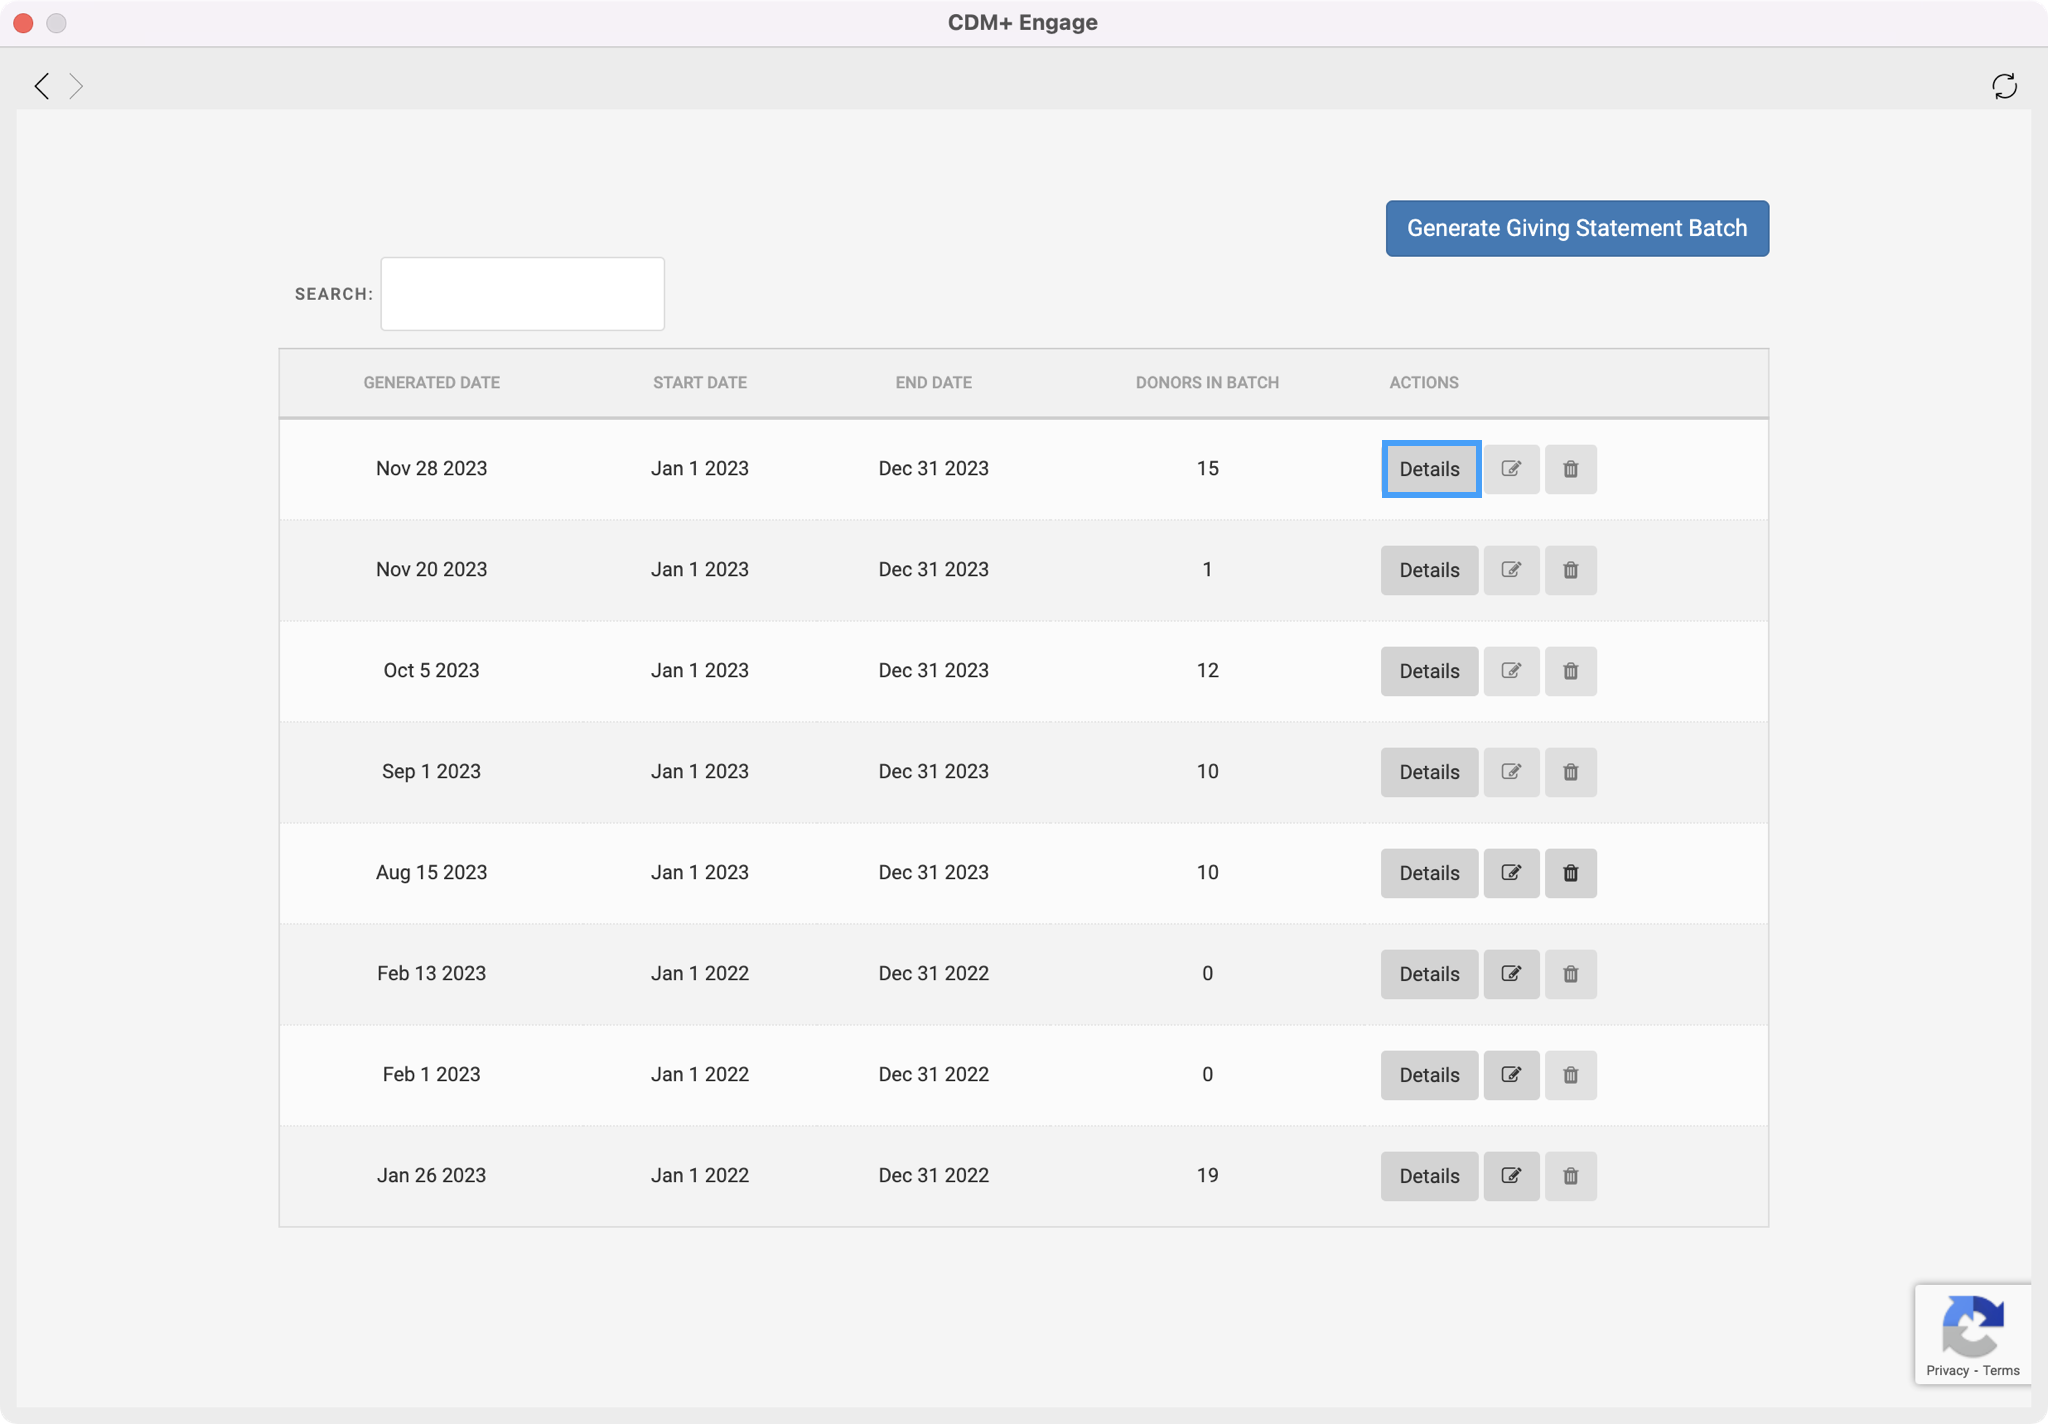The height and width of the screenshot is (1424, 2048).
Task: Edit the Jan 26 2023 batch
Action: (1511, 1176)
